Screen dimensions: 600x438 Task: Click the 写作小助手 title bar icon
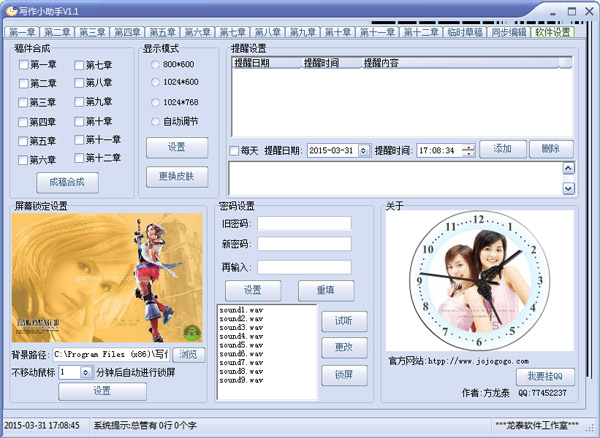[11, 10]
